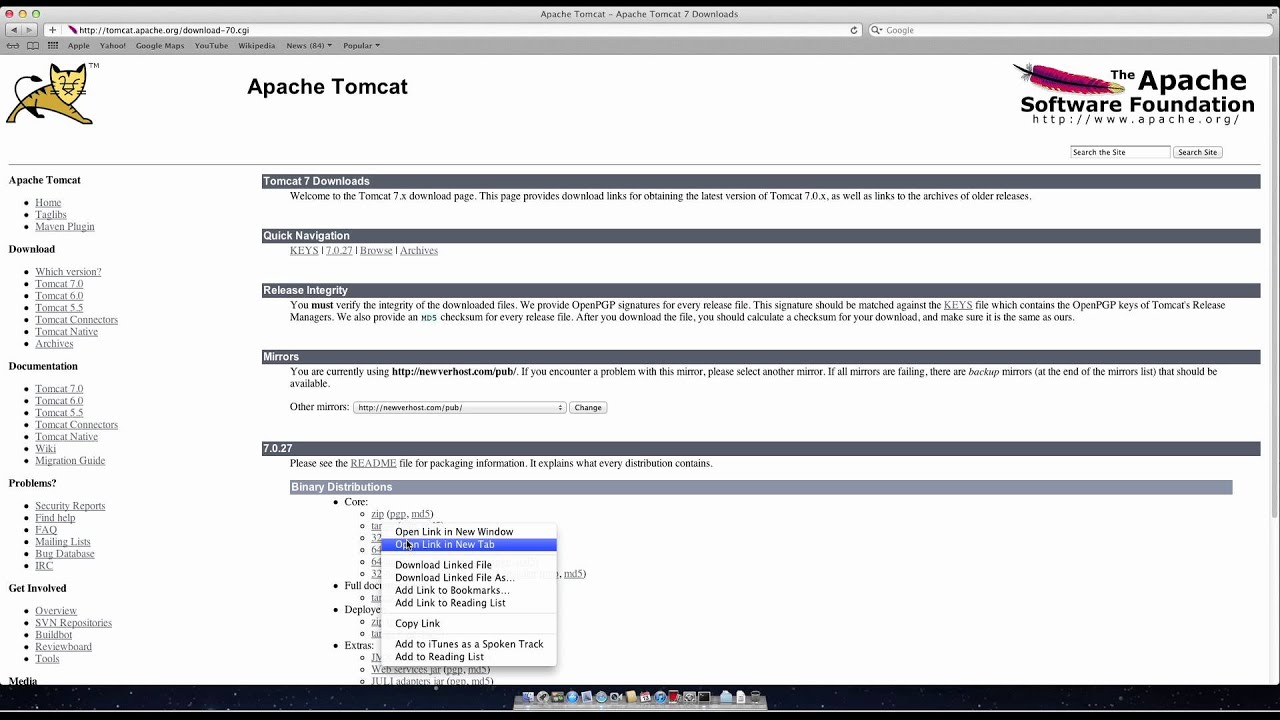The height and width of the screenshot is (720, 1280).
Task: Open the SVN Repositories link
Action: 73,623
